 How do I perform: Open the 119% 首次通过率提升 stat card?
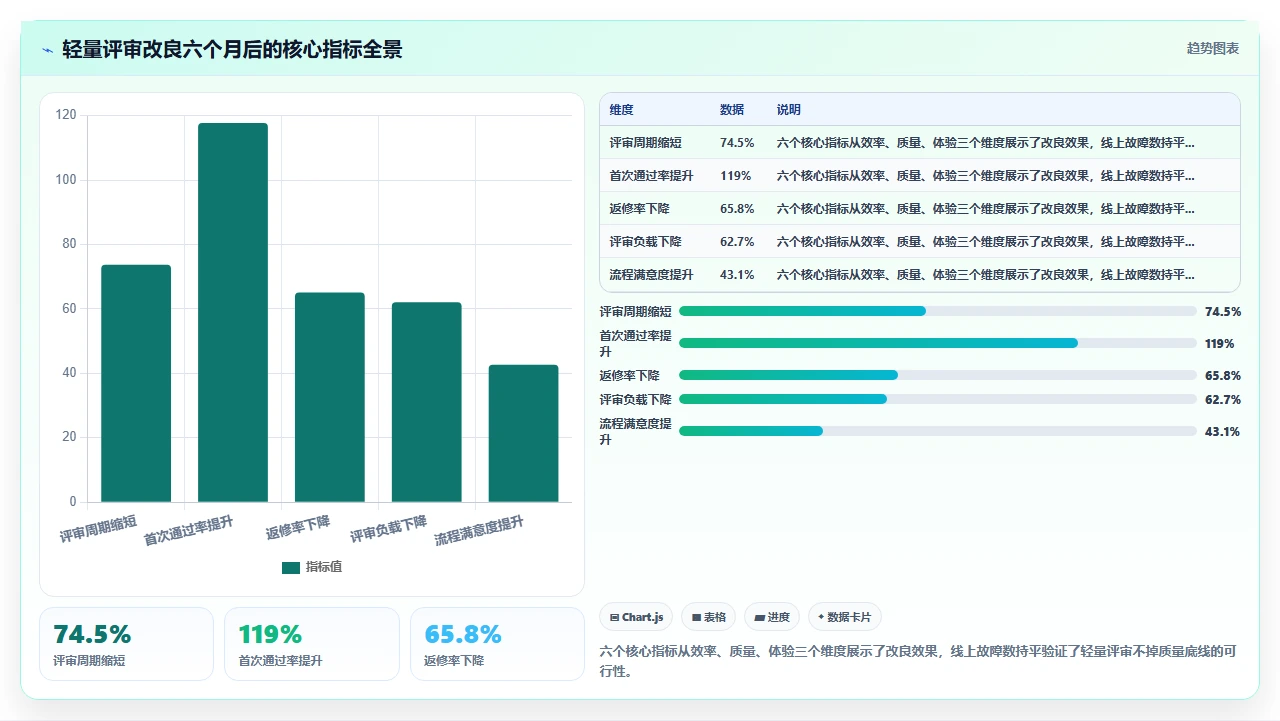[312, 644]
